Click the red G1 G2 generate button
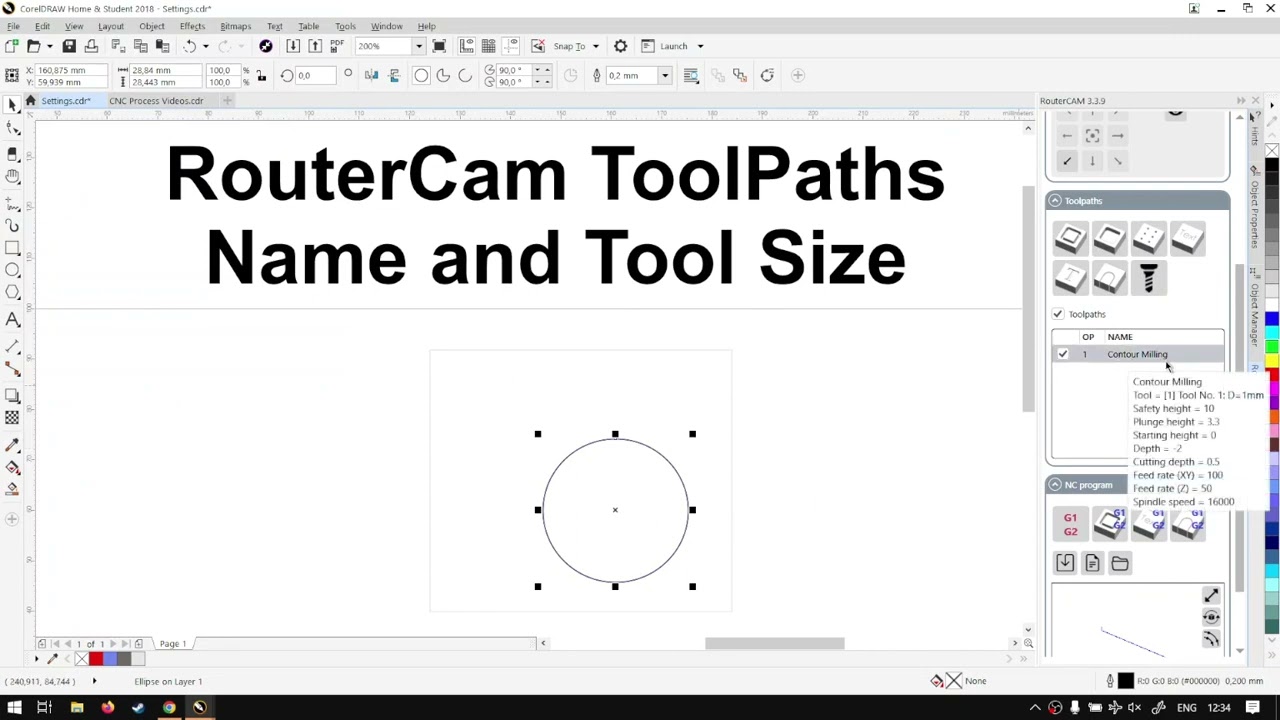 (1070, 524)
